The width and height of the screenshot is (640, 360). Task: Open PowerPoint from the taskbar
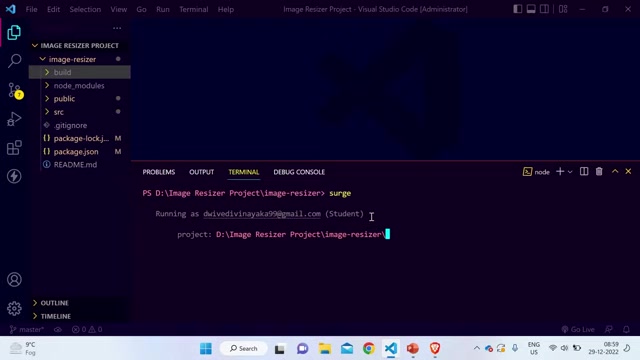(413, 349)
